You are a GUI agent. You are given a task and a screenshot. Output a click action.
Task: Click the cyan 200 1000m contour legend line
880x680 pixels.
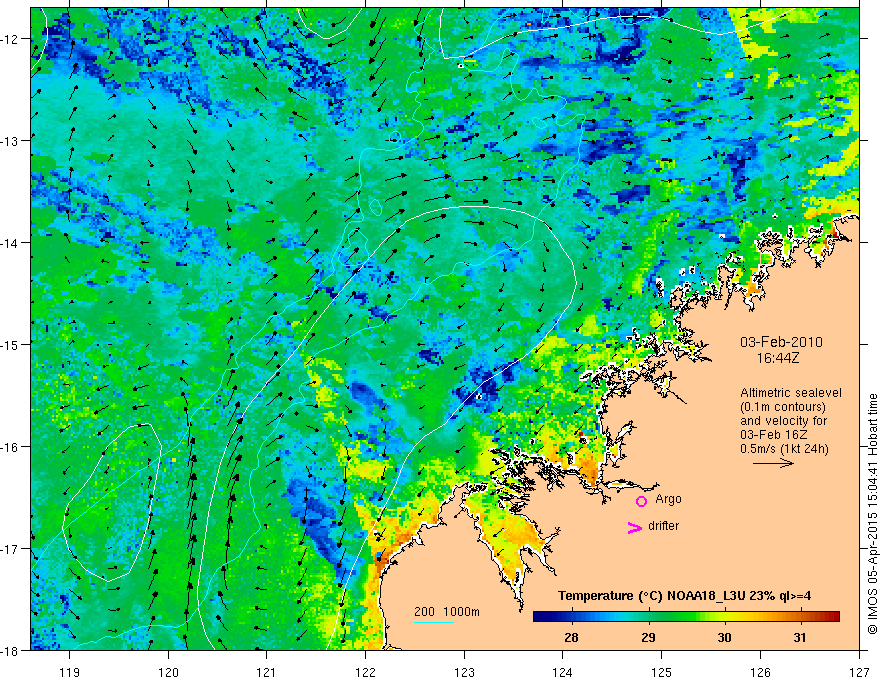[434, 622]
